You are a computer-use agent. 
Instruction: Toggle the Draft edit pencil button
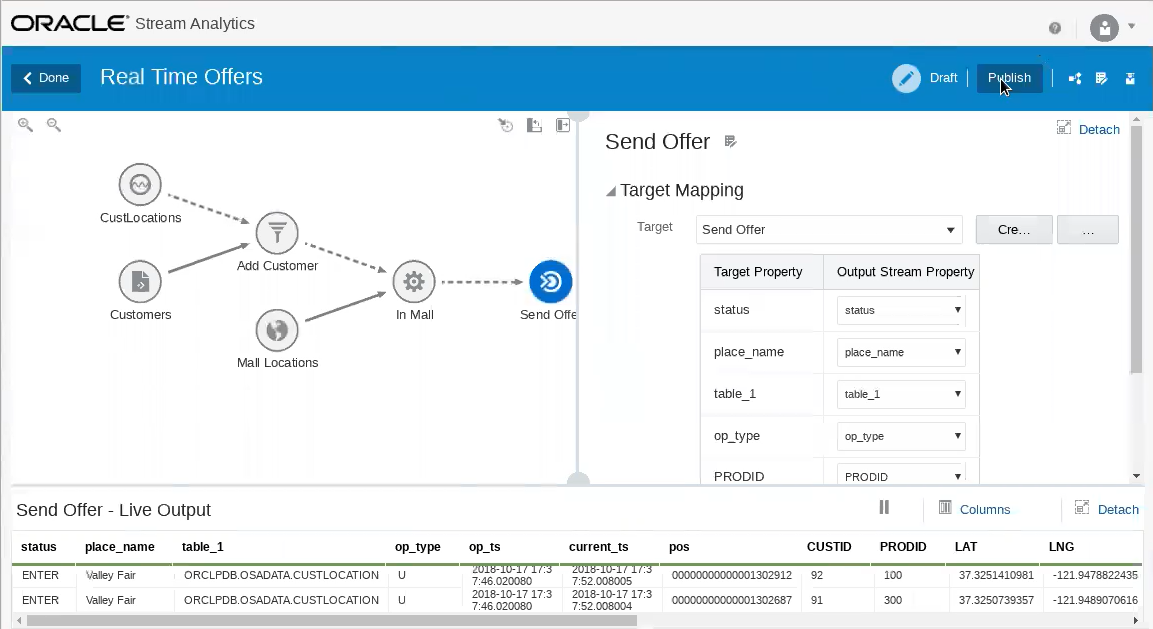[906, 78]
